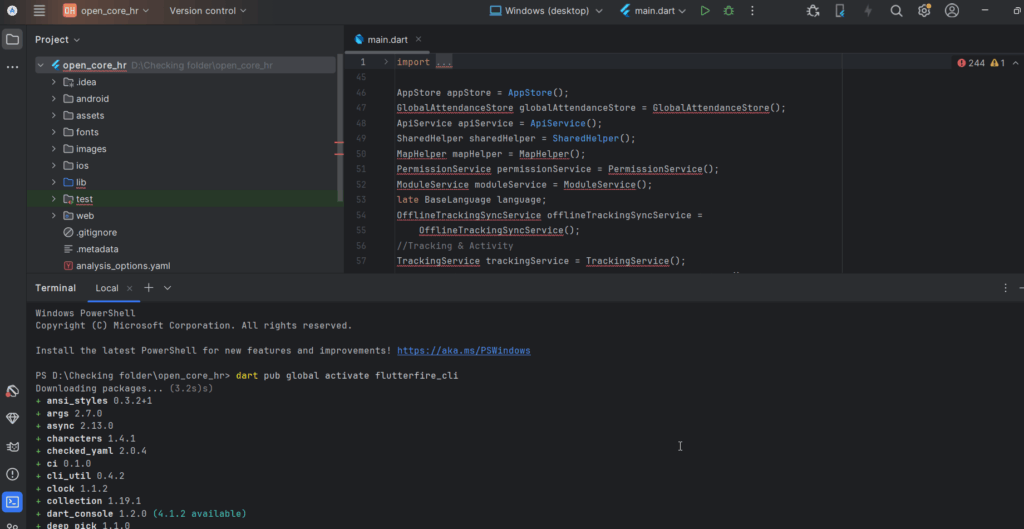Select the Local terminal tab
This screenshot has width=1024, height=529.
(x=107, y=288)
